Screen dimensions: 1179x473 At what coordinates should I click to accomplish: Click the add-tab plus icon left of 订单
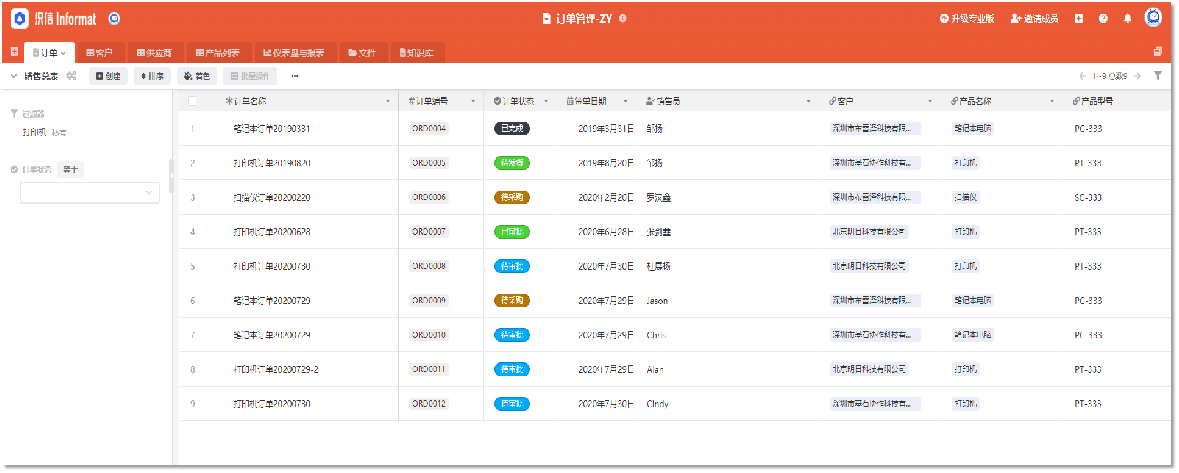[14, 53]
